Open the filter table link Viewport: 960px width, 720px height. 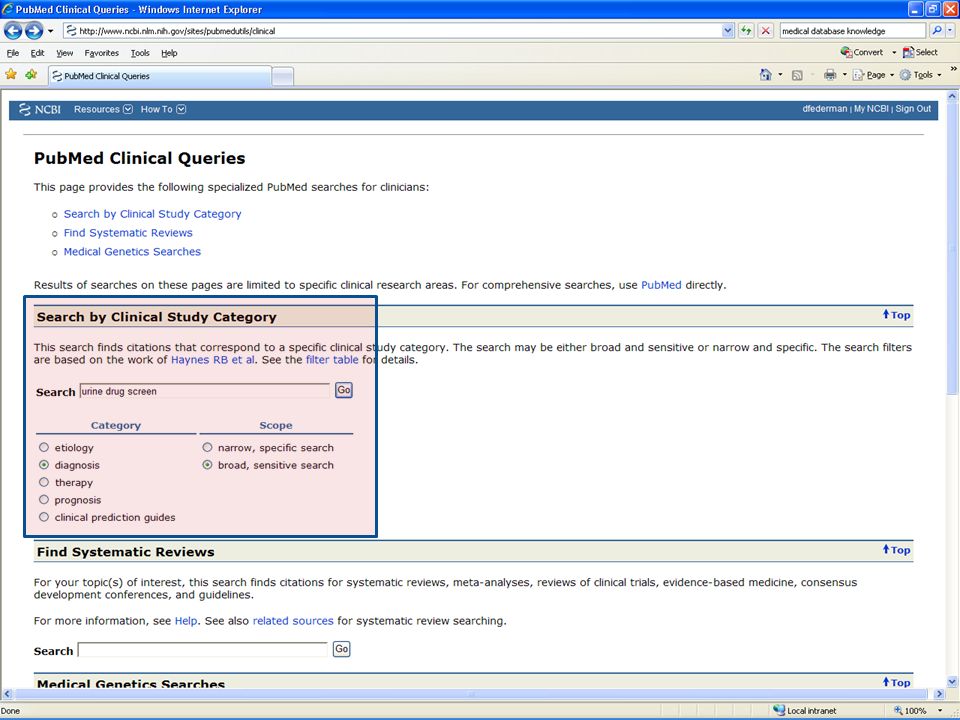coord(332,359)
